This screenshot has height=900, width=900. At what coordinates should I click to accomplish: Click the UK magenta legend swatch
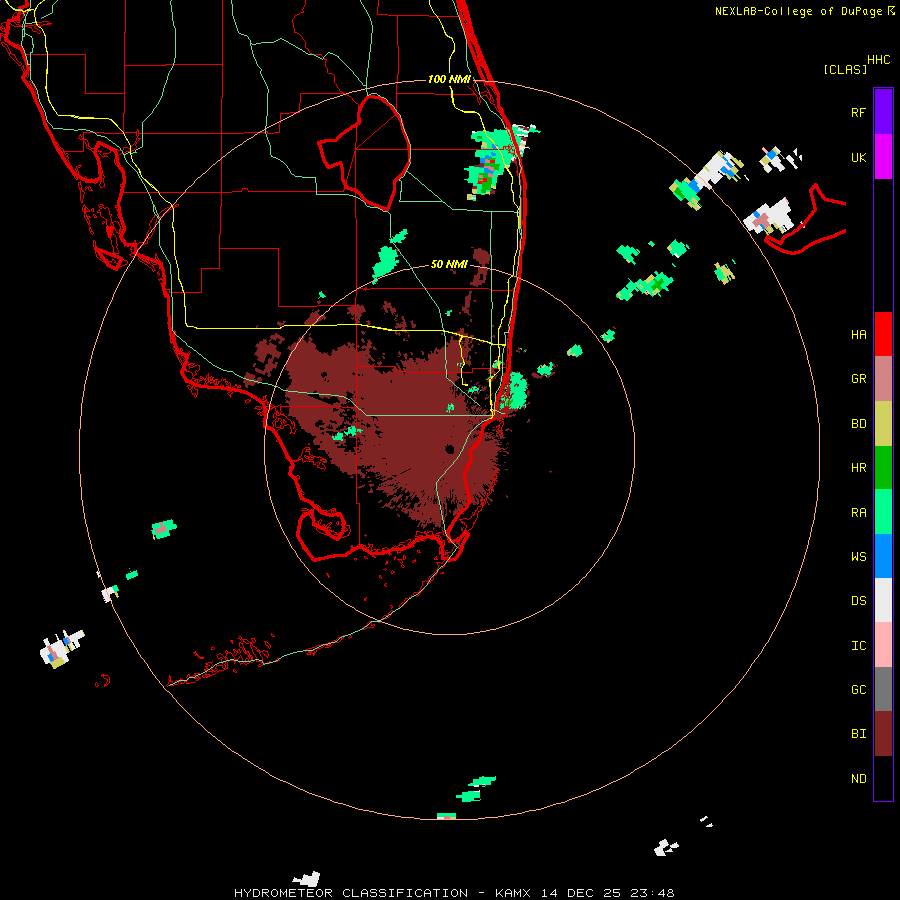point(883,157)
